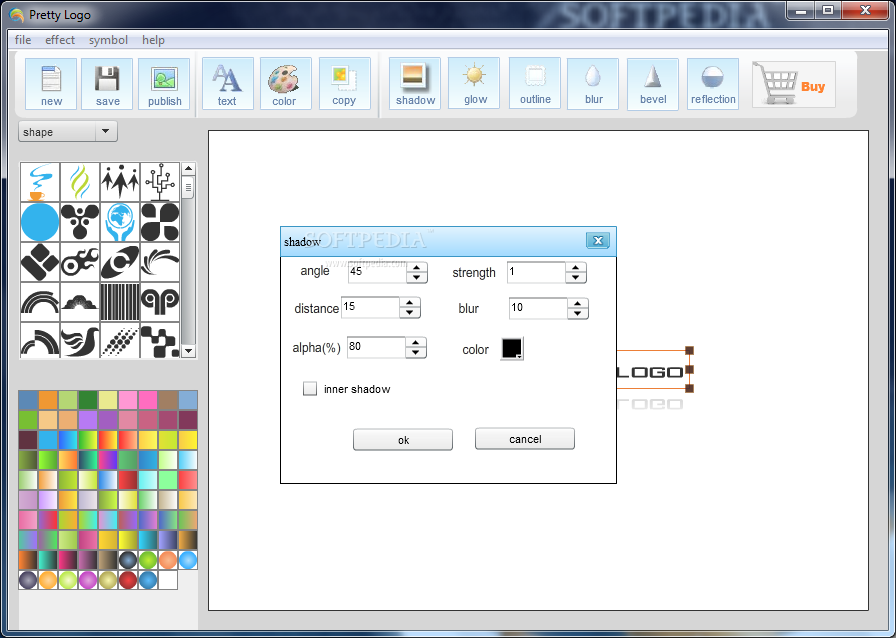Select the text tool icon

point(227,83)
